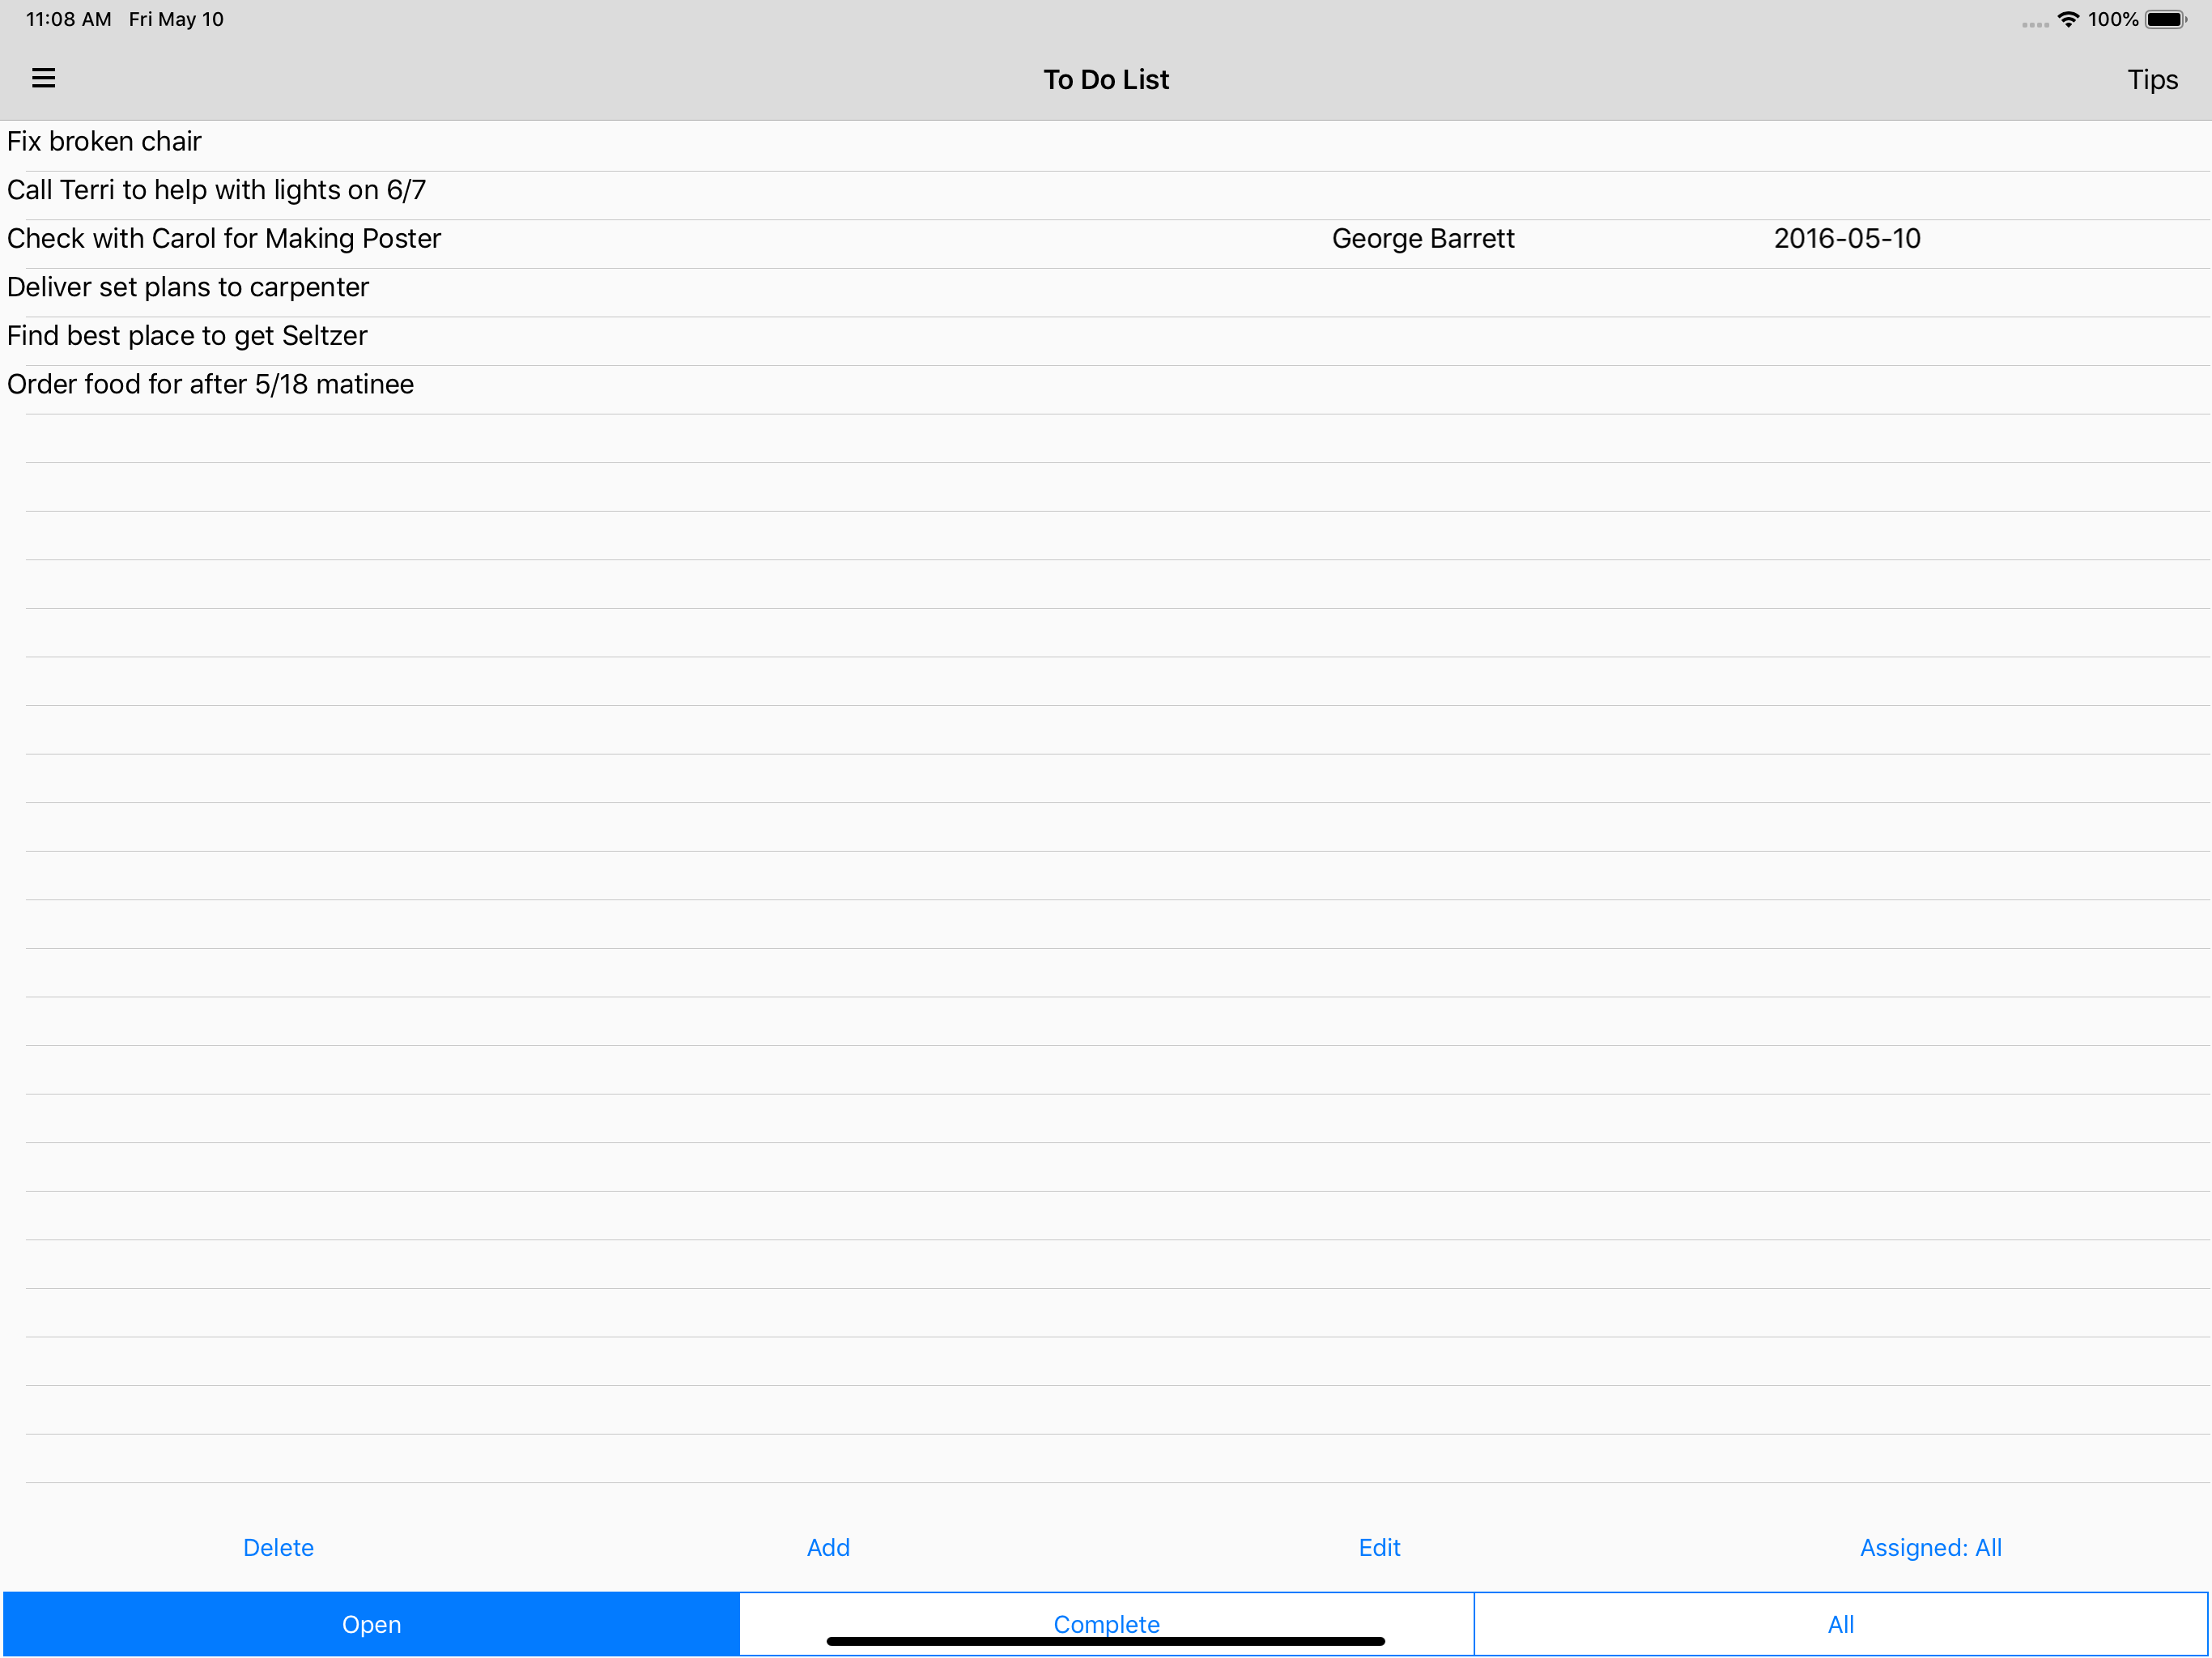Tap the Add button
The width and height of the screenshot is (2212, 1658).
tap(828, 1547)
